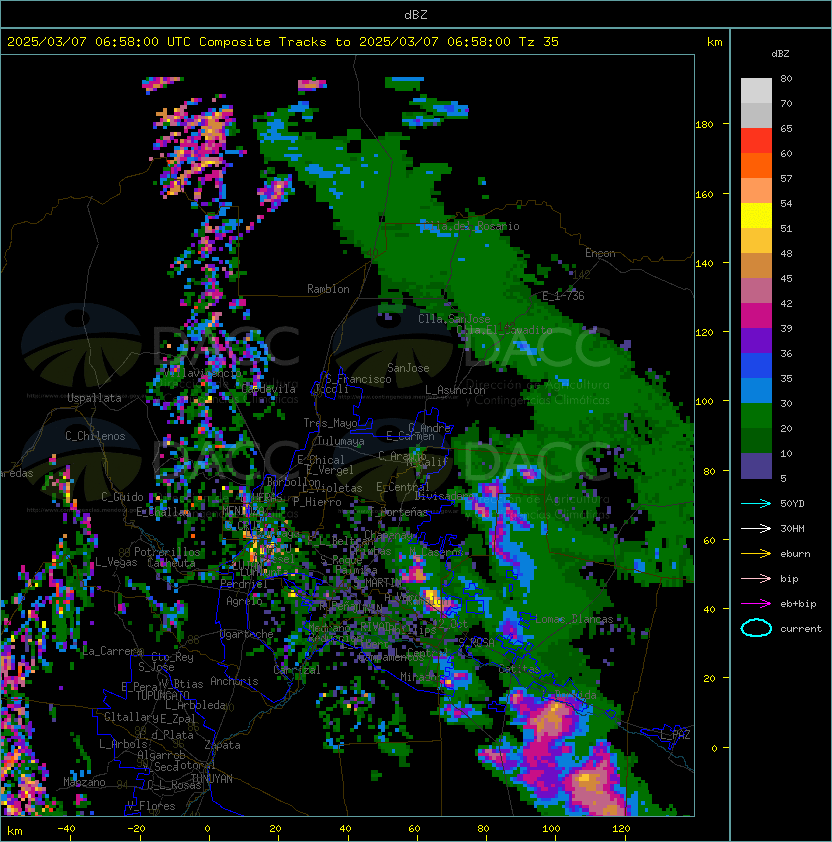
Task: Pick the slate purple 10 dBZ legend swatch
Action: 756,466
